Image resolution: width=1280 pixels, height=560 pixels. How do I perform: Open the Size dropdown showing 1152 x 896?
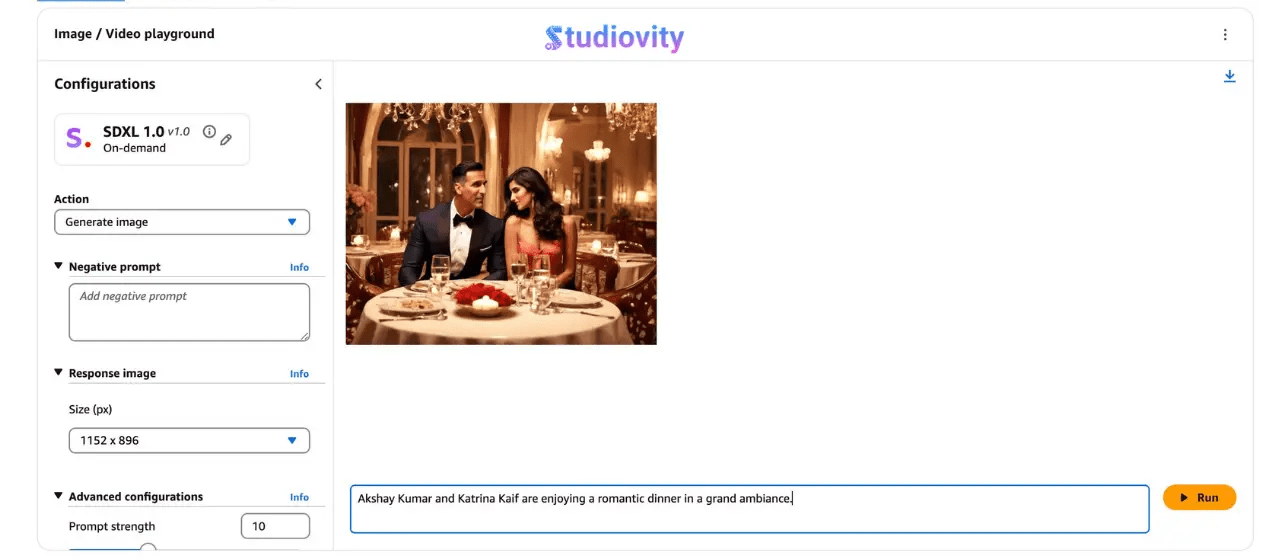(x=189, y=440)
